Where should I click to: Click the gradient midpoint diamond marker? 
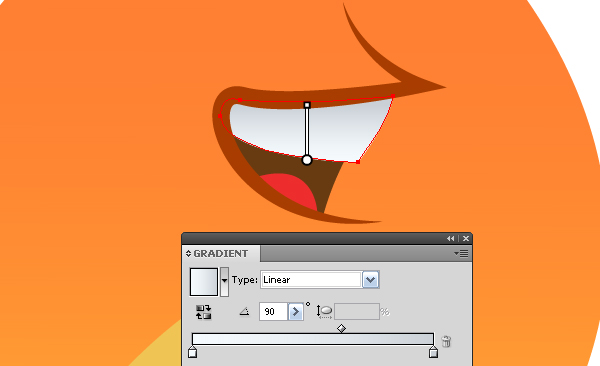[341, 328]
